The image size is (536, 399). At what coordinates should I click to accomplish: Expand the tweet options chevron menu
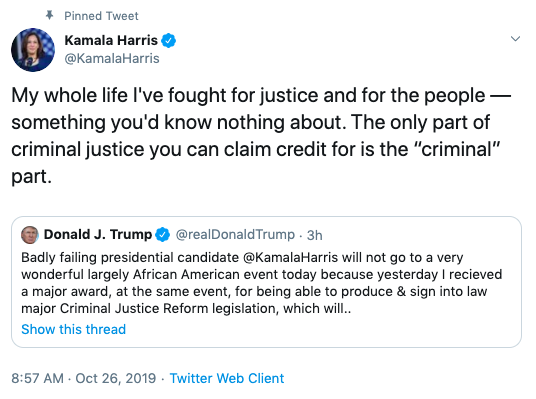[x=515, y=39]
